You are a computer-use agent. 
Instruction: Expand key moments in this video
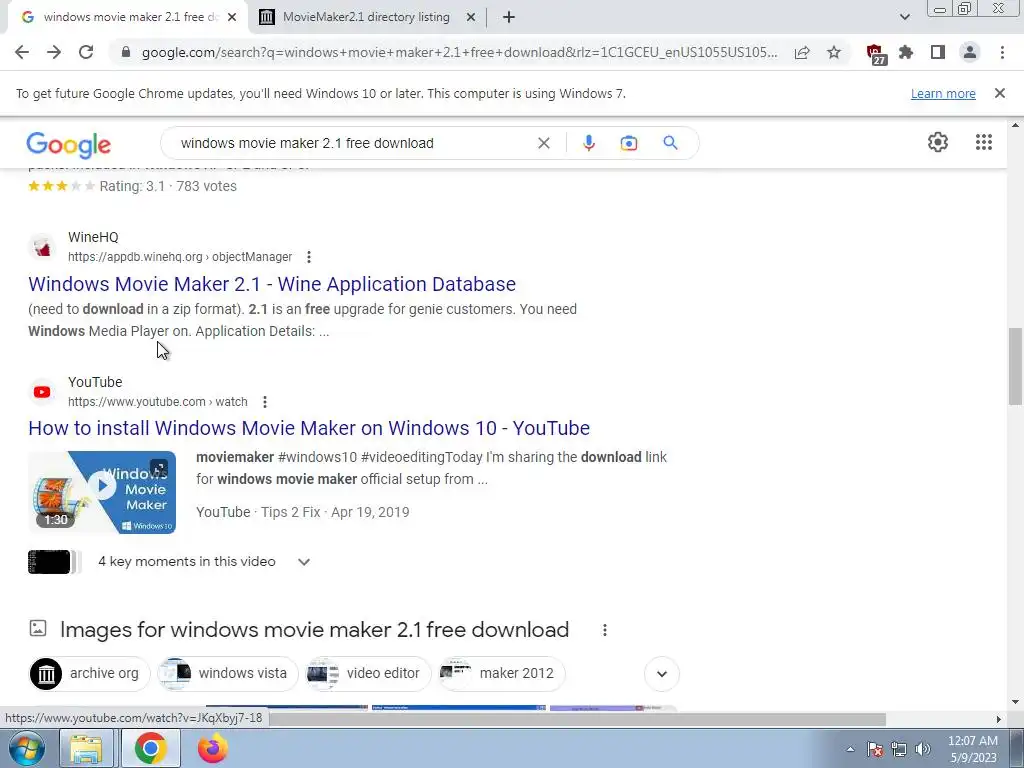click(x=304, y=562)
